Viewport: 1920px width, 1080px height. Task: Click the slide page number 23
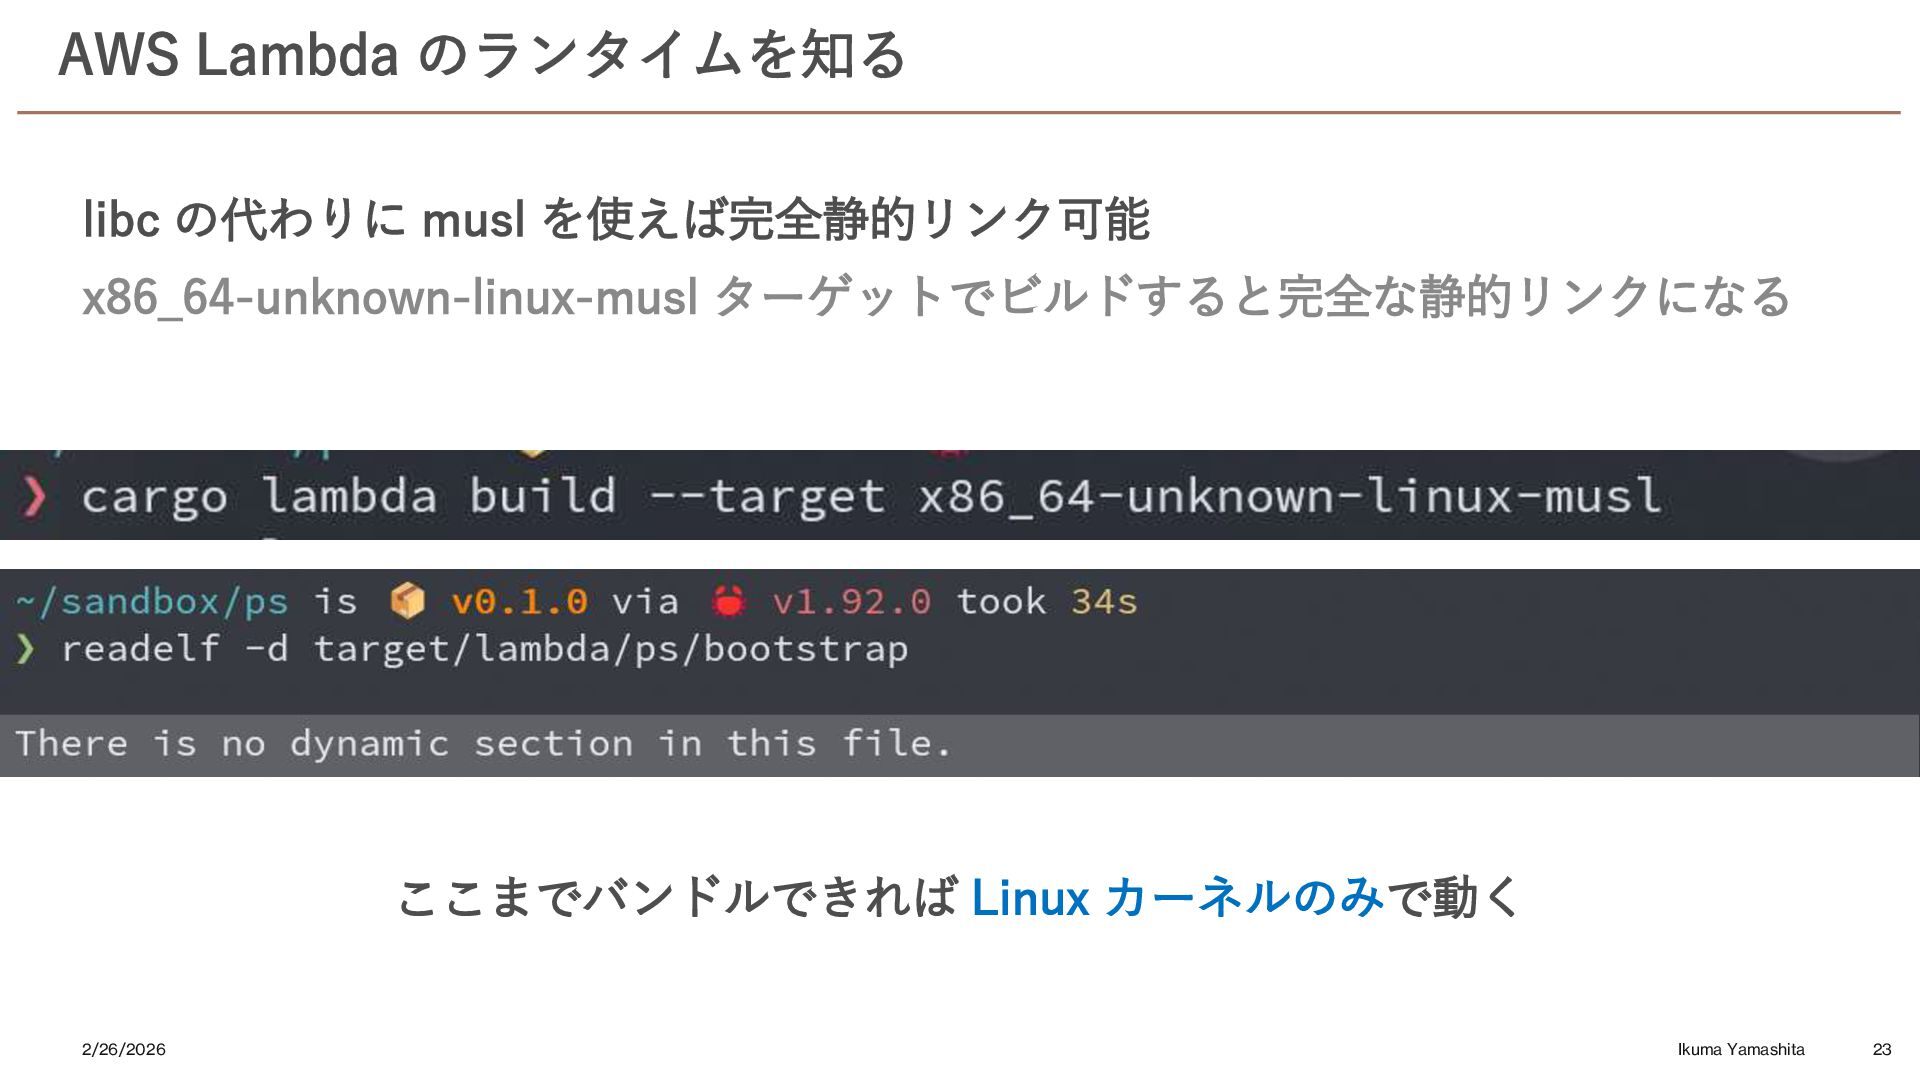click(x=1882, y=1049)
